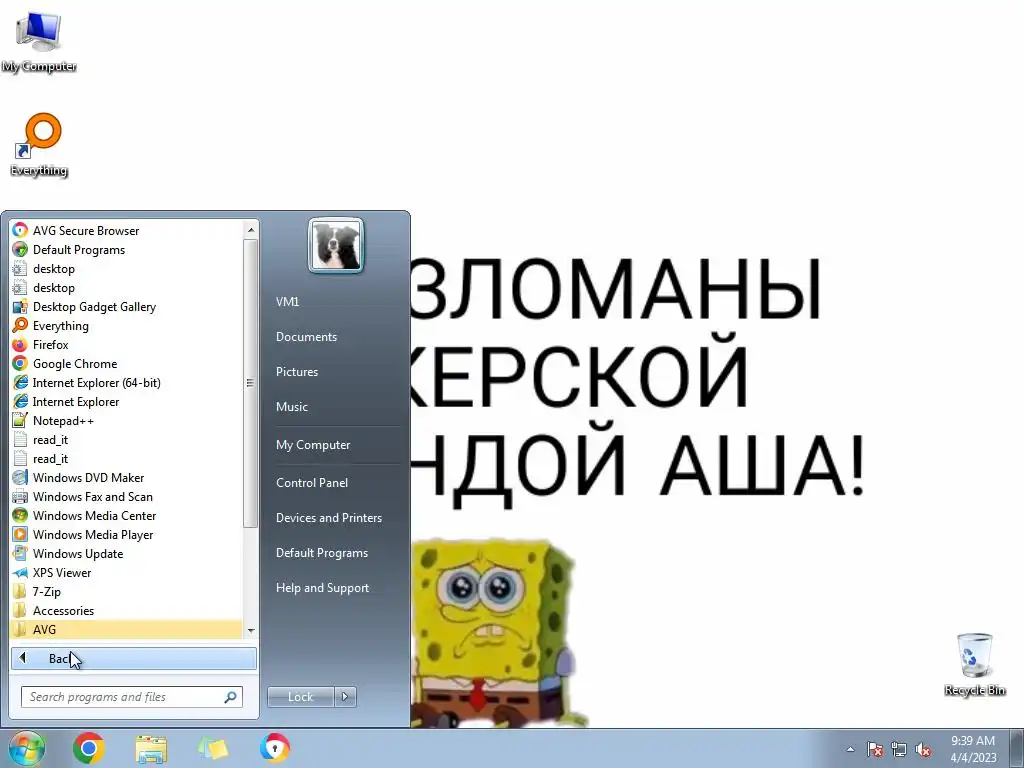
Task: Click the network tray icon
Action: click(899, 749)
